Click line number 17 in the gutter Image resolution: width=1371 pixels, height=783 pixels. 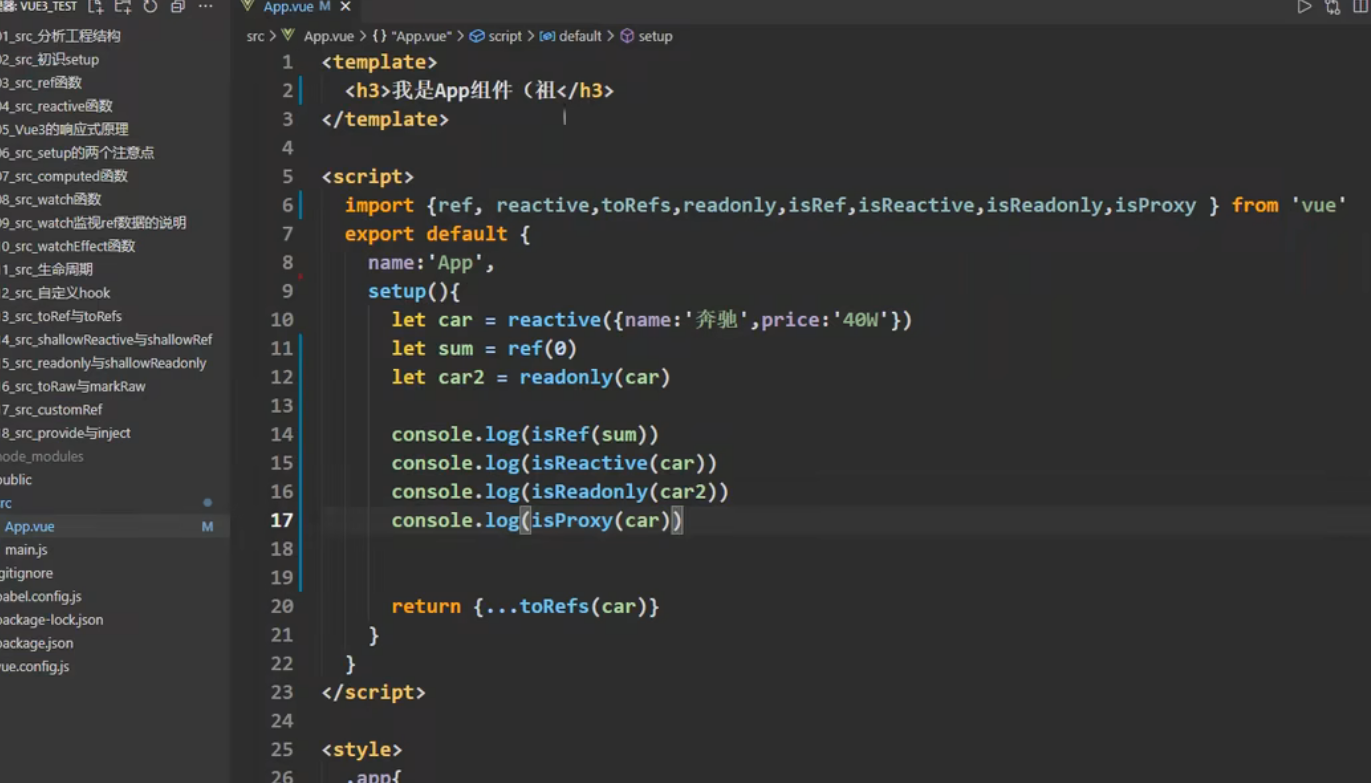coord(282,520)
